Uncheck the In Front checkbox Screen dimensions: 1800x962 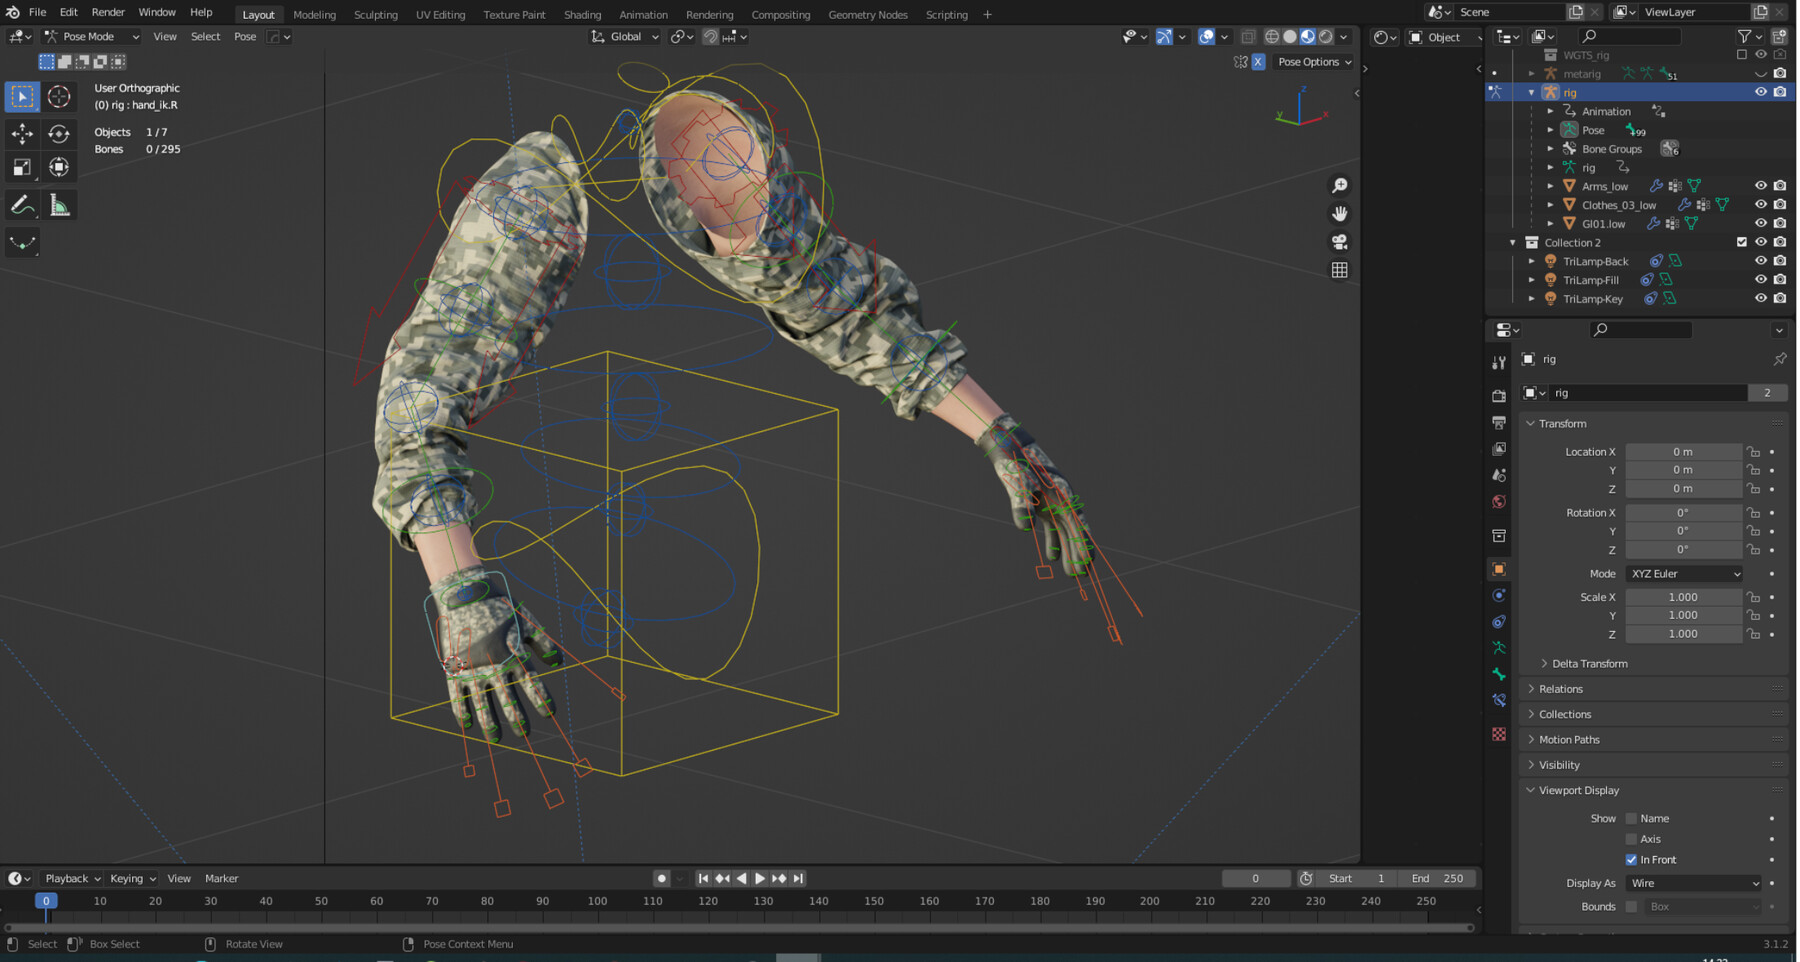coord(1631,860)
